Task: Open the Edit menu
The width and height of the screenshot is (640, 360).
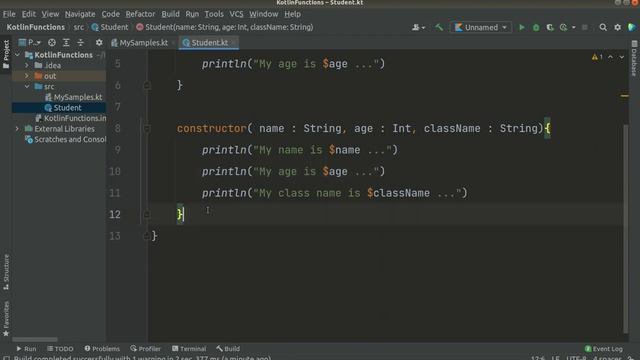Action: pyautogui.click(x=29, y=14)
